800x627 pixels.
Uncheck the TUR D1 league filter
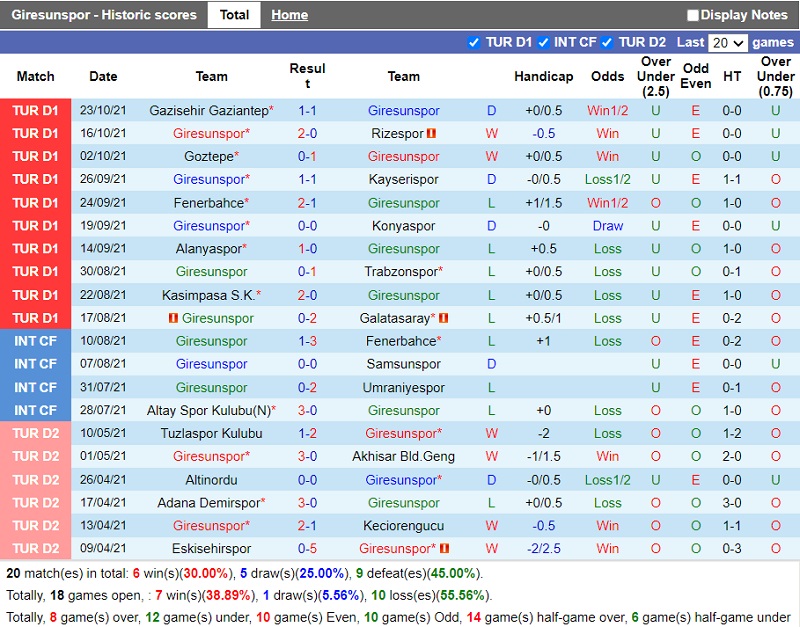(474, 42)
